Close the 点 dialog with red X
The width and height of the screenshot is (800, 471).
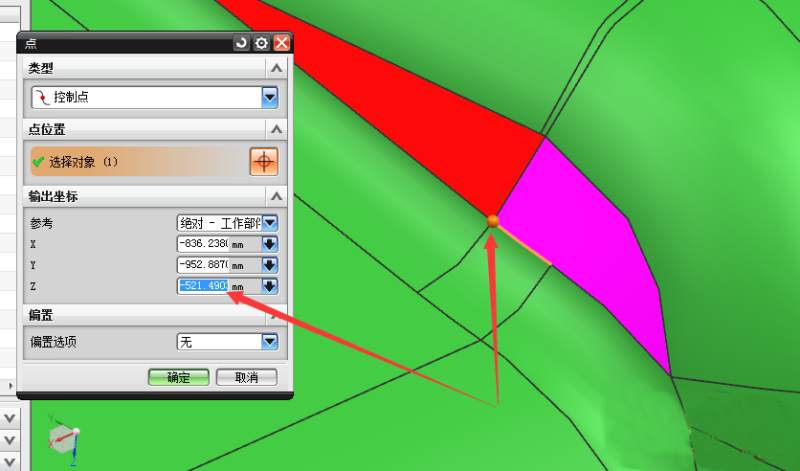282,43
